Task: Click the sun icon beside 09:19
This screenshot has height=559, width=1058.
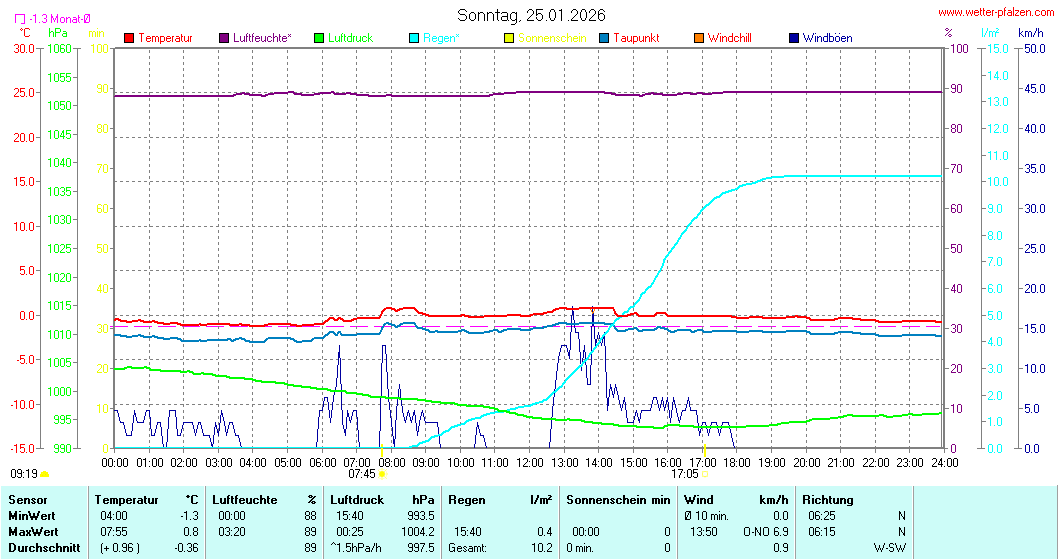Action: point(45,474)
